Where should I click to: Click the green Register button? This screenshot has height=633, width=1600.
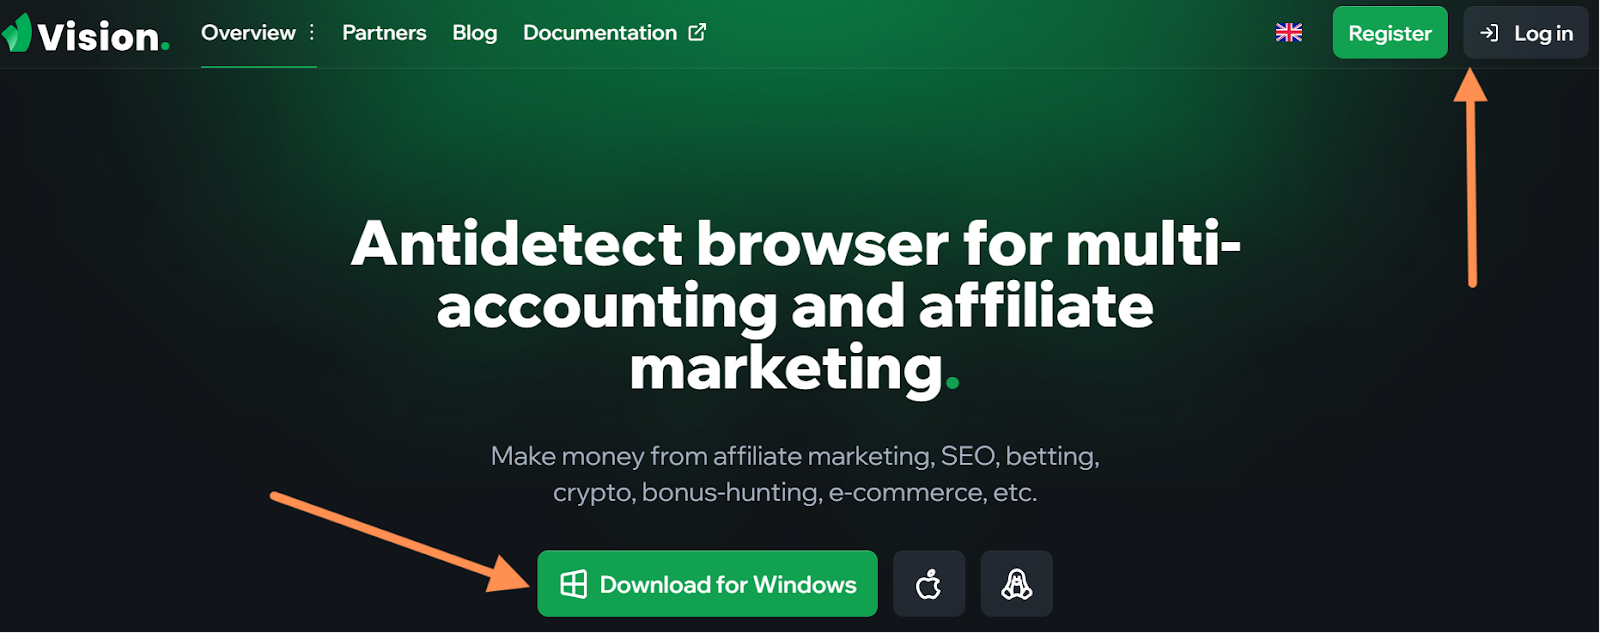click(x=1390, y=32)
